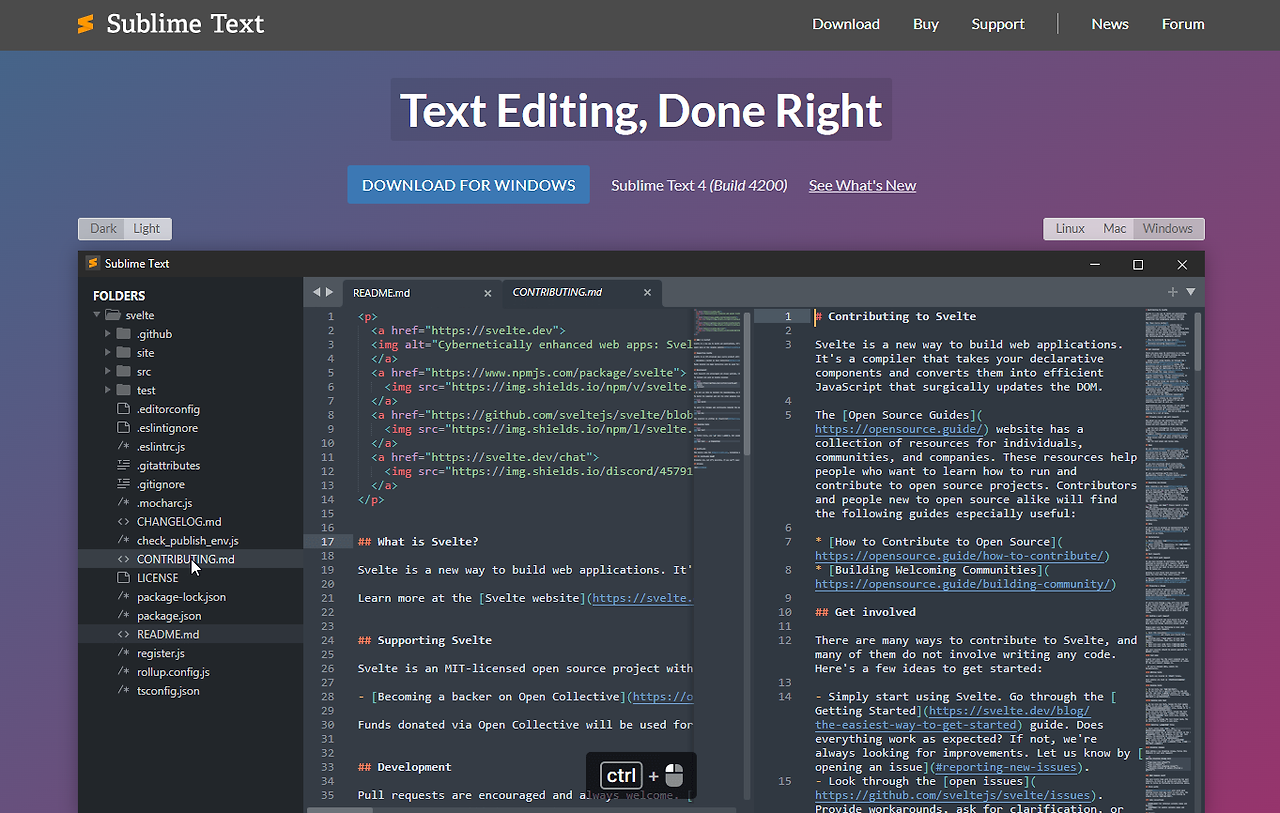Click the file icon beside LICENSE
Screen dimensions: 1280x813
coord(123,578)
